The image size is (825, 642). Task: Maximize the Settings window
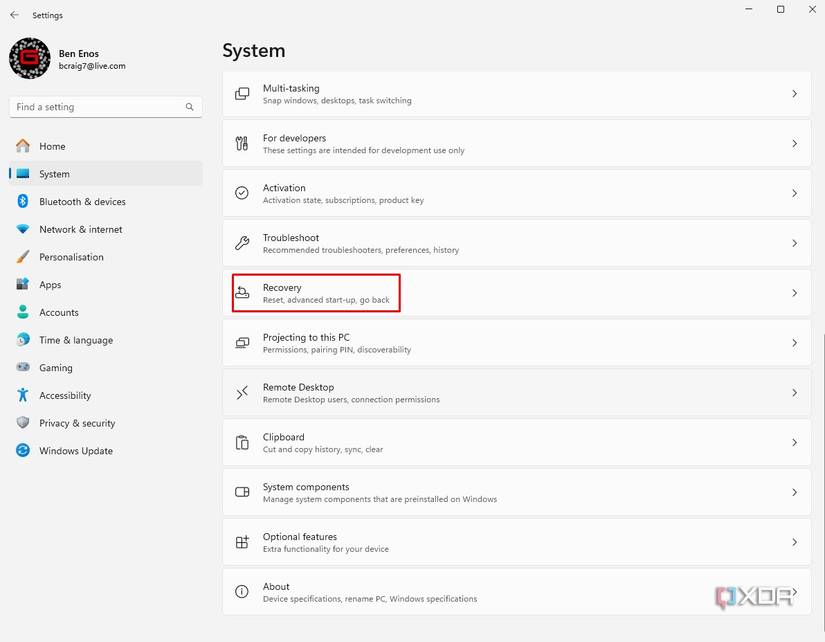(781, 9)
